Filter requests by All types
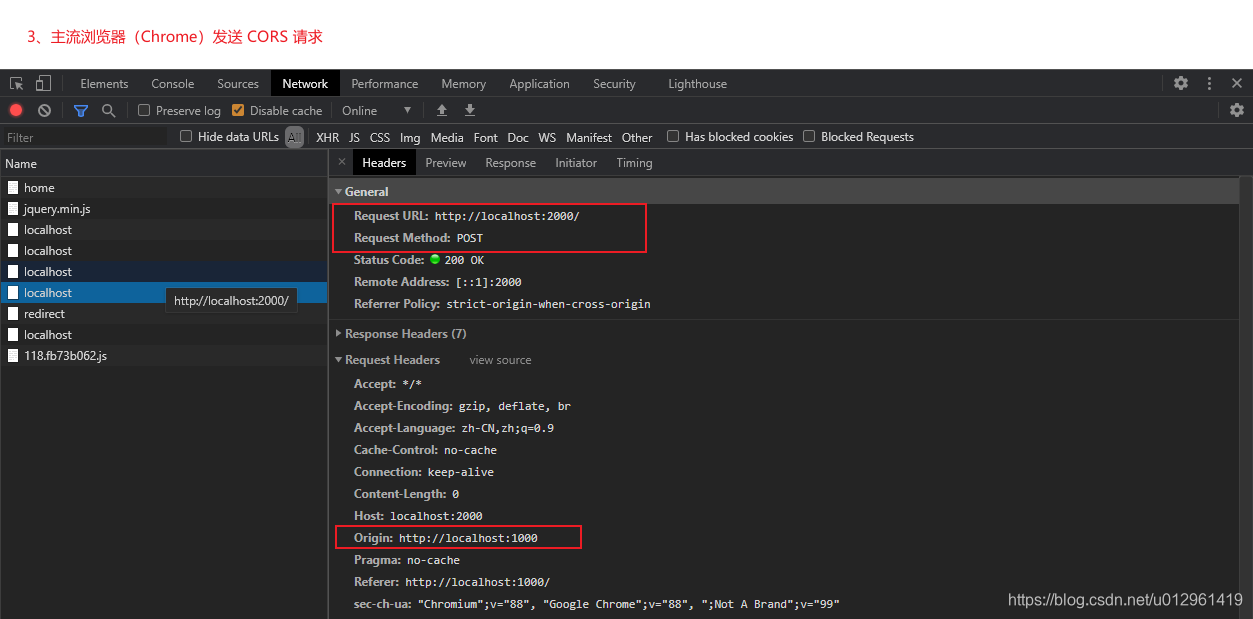This screenshot has width=1253, height=619. pyautogui.click(x=294, y=137)
